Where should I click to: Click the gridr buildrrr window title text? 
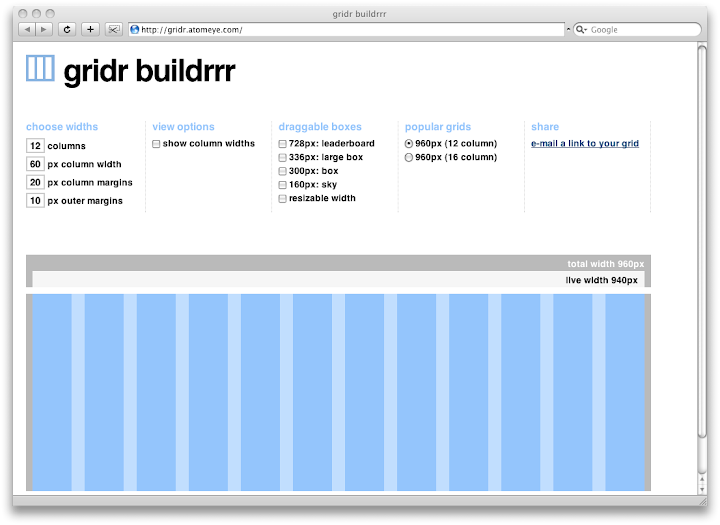coord(360,14)
